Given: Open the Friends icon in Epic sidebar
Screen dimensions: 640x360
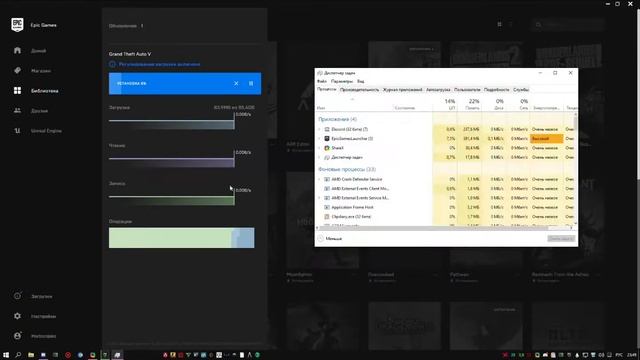Looking at the screenshot, I should coord(17,111).
